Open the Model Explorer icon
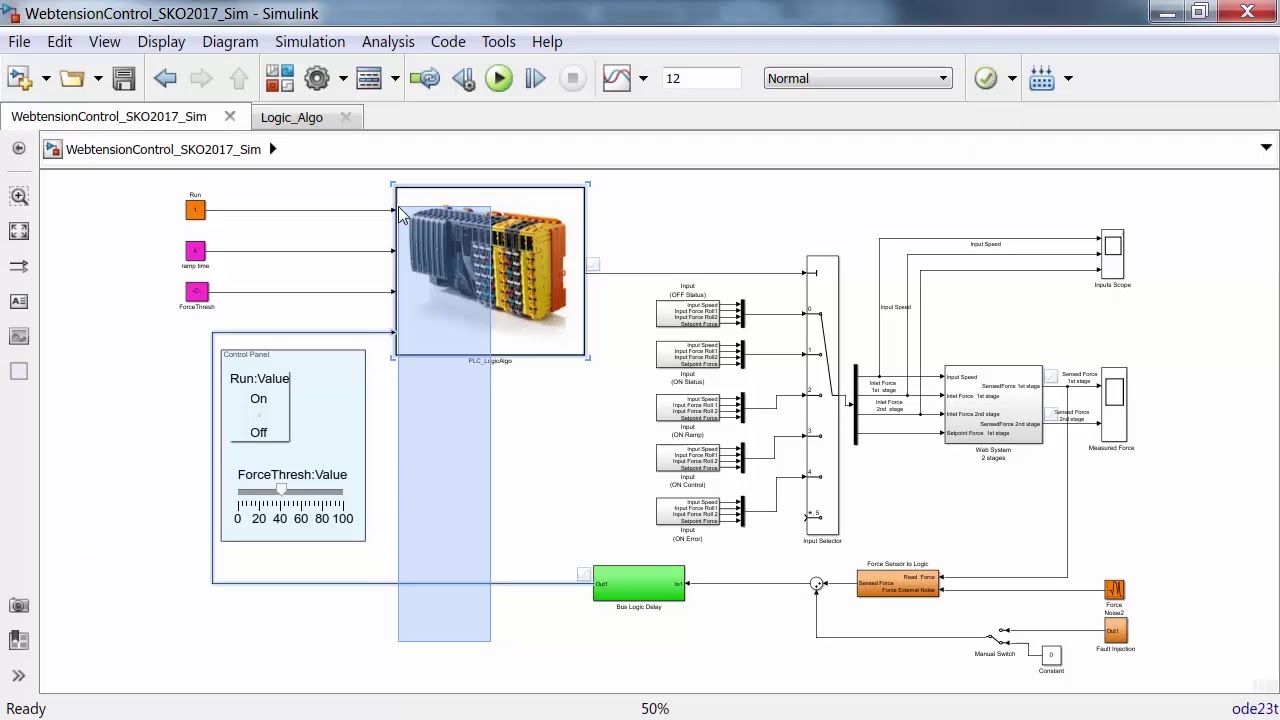The width and height of the screenshot is (1280, 720). pyautogui.click(x=369, y=78)
